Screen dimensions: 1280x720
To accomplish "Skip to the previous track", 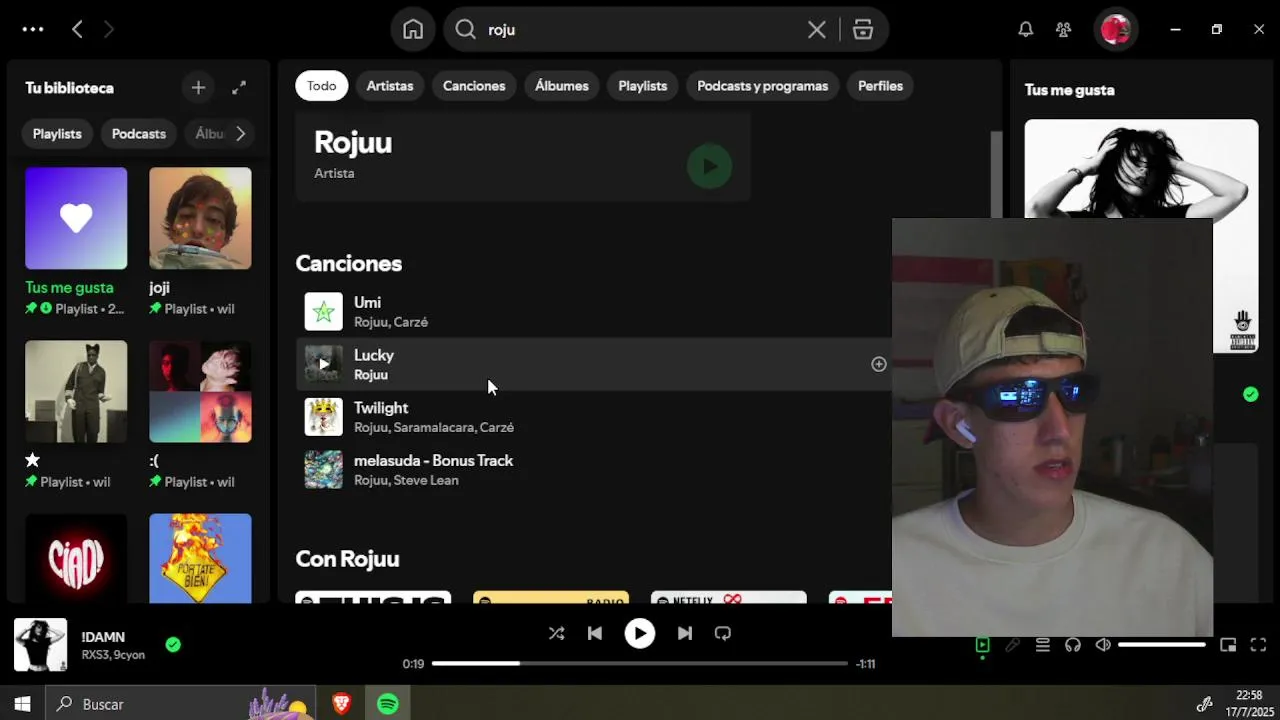I will 595,633.
